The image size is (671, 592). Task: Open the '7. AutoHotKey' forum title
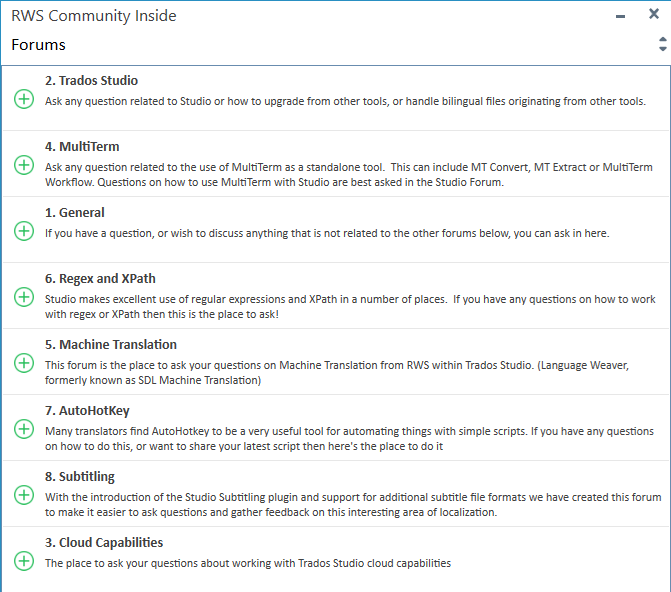point(87,411)
